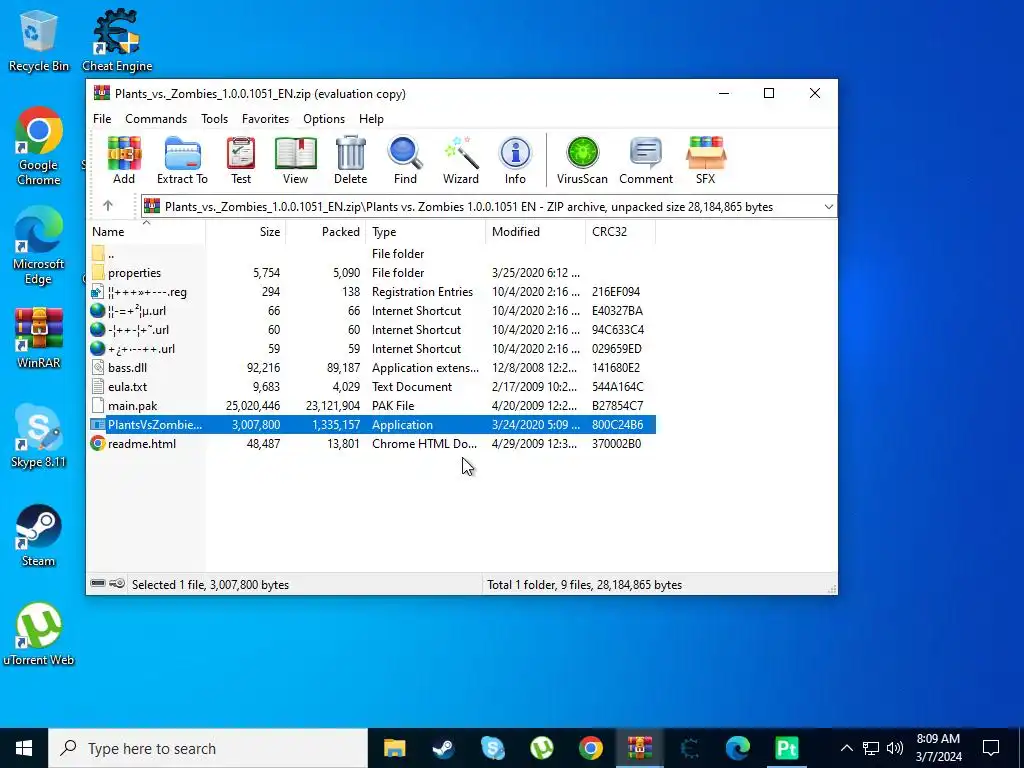The image size is (1024, 768).
Task: Click Extract To in WinRAR toolbar
Action: point(182,160)
